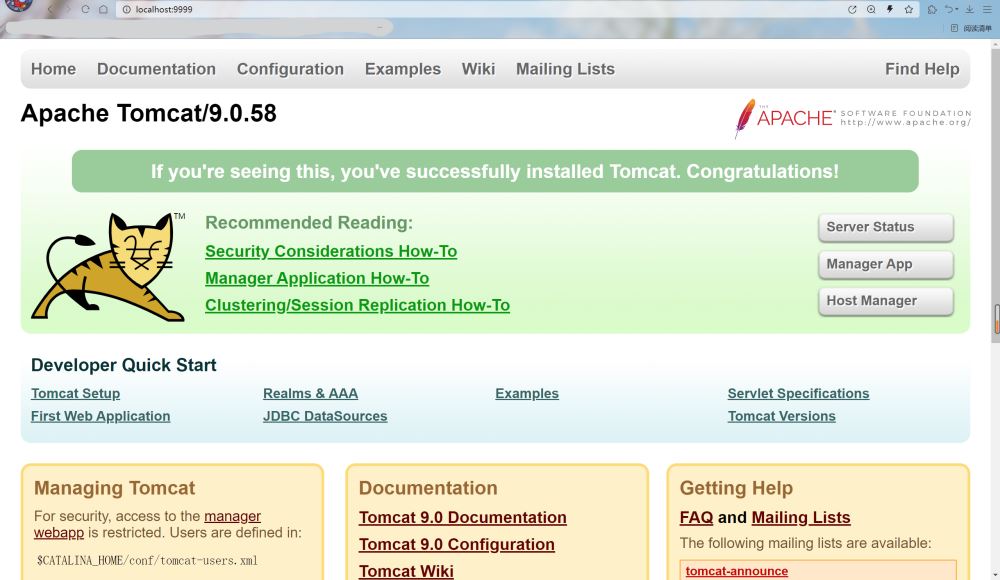Open the Manager App button
1000x580 pixels.
(885, 264)
